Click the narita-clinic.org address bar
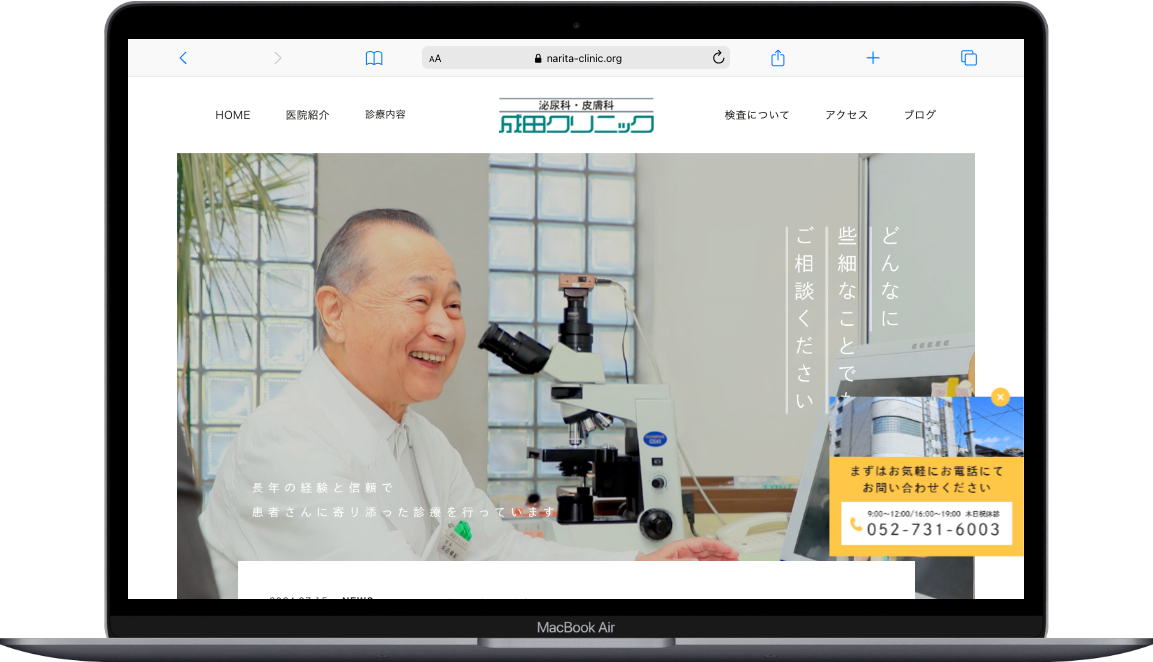1153x662 pixels. coord(576,58)
